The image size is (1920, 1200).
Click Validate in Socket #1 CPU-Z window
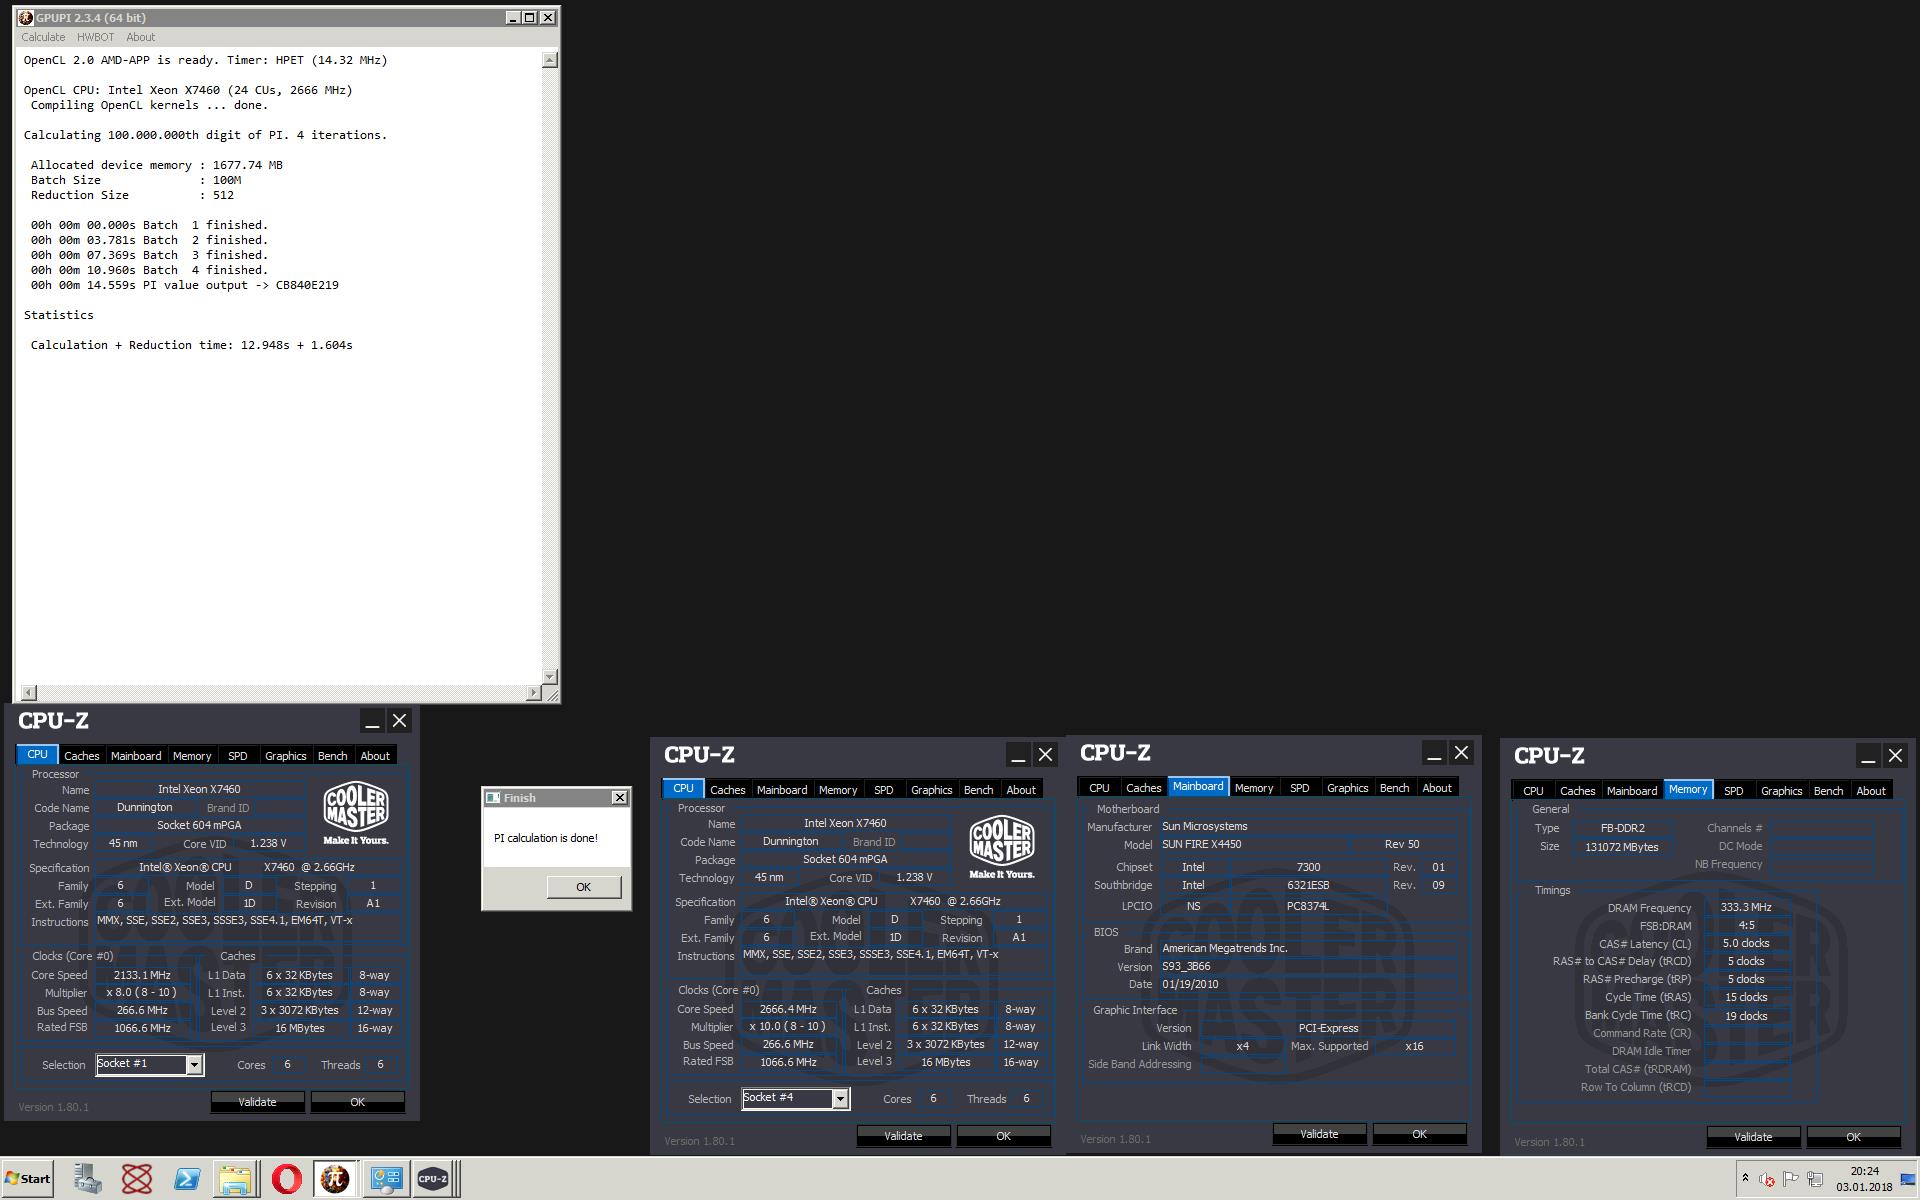click(x=257, y=1102)
